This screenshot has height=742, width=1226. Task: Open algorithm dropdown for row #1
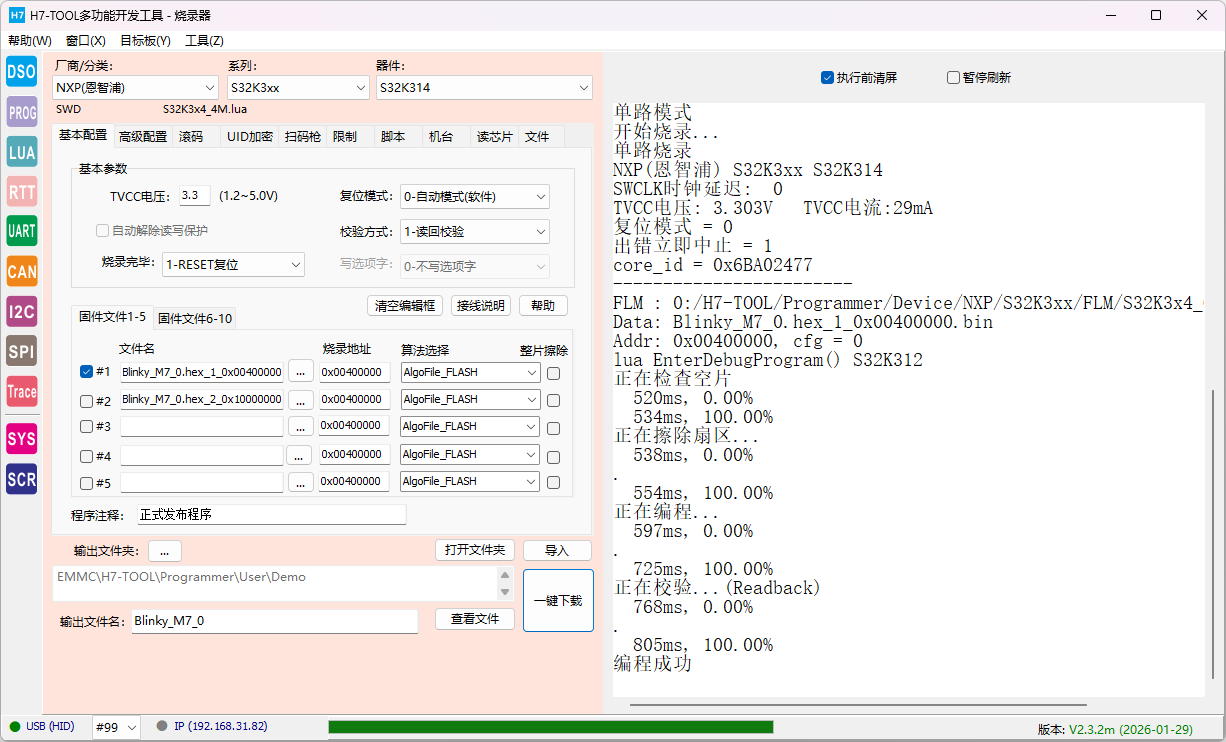470,372
